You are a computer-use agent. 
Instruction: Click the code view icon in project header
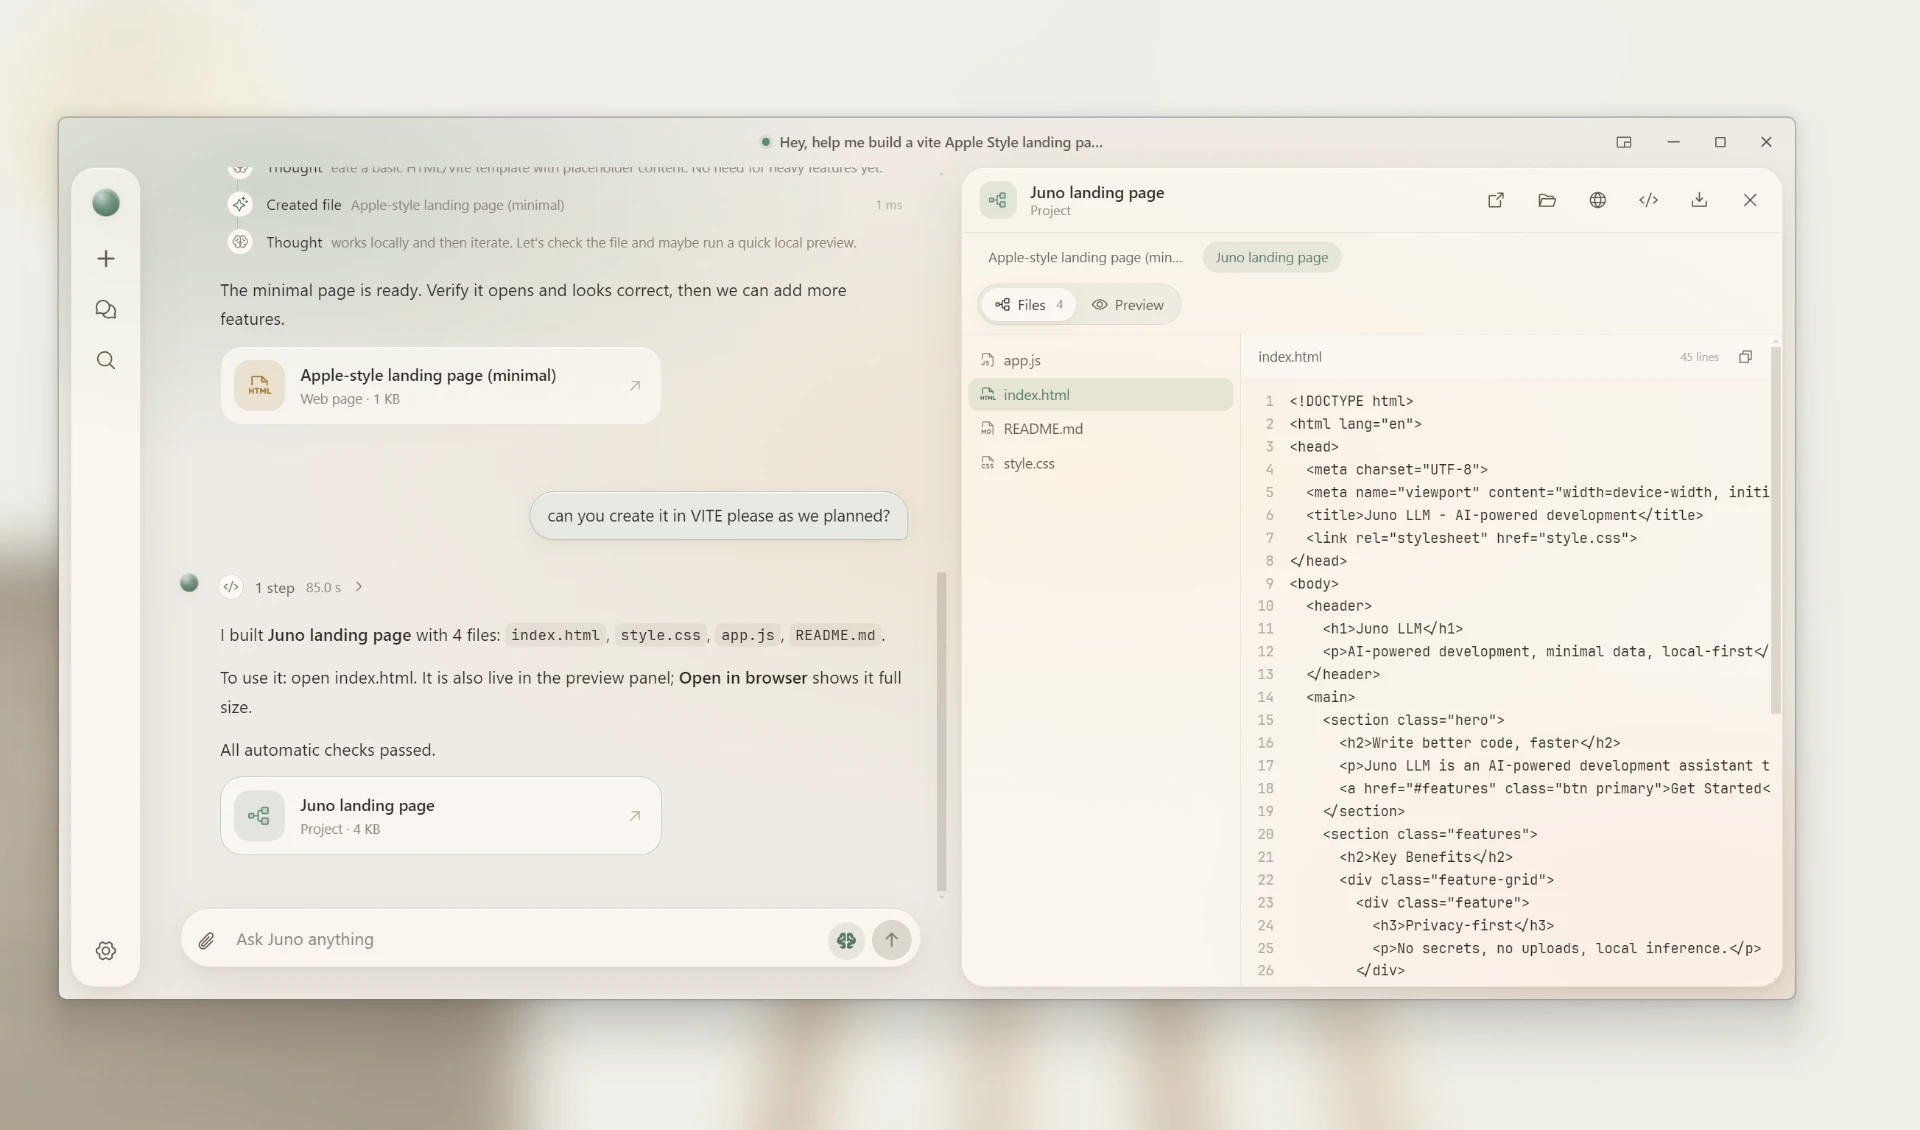coord(1648,200)
